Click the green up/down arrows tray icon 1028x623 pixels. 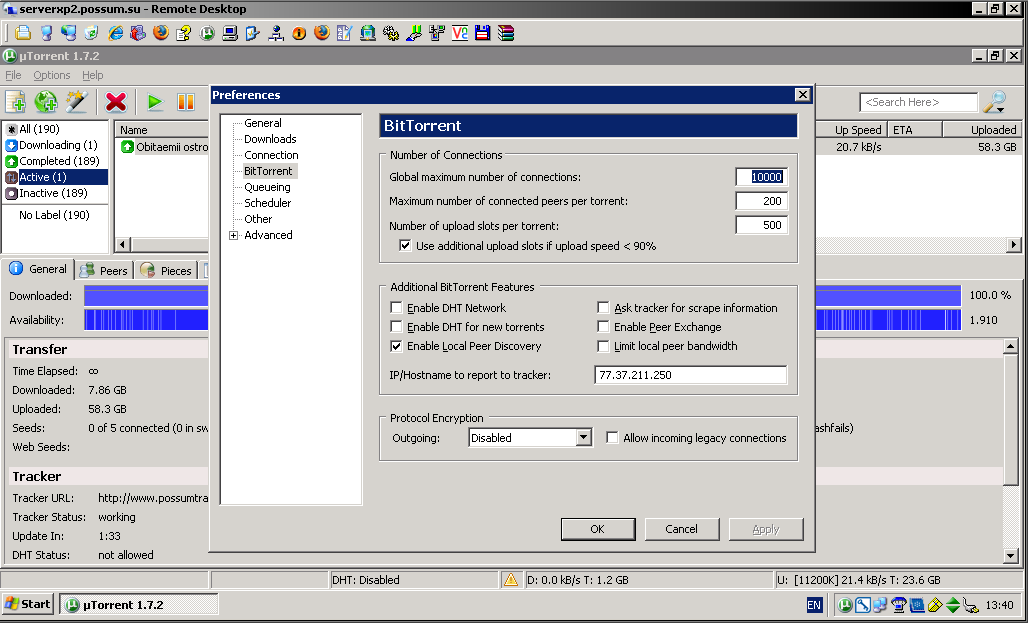953,605
